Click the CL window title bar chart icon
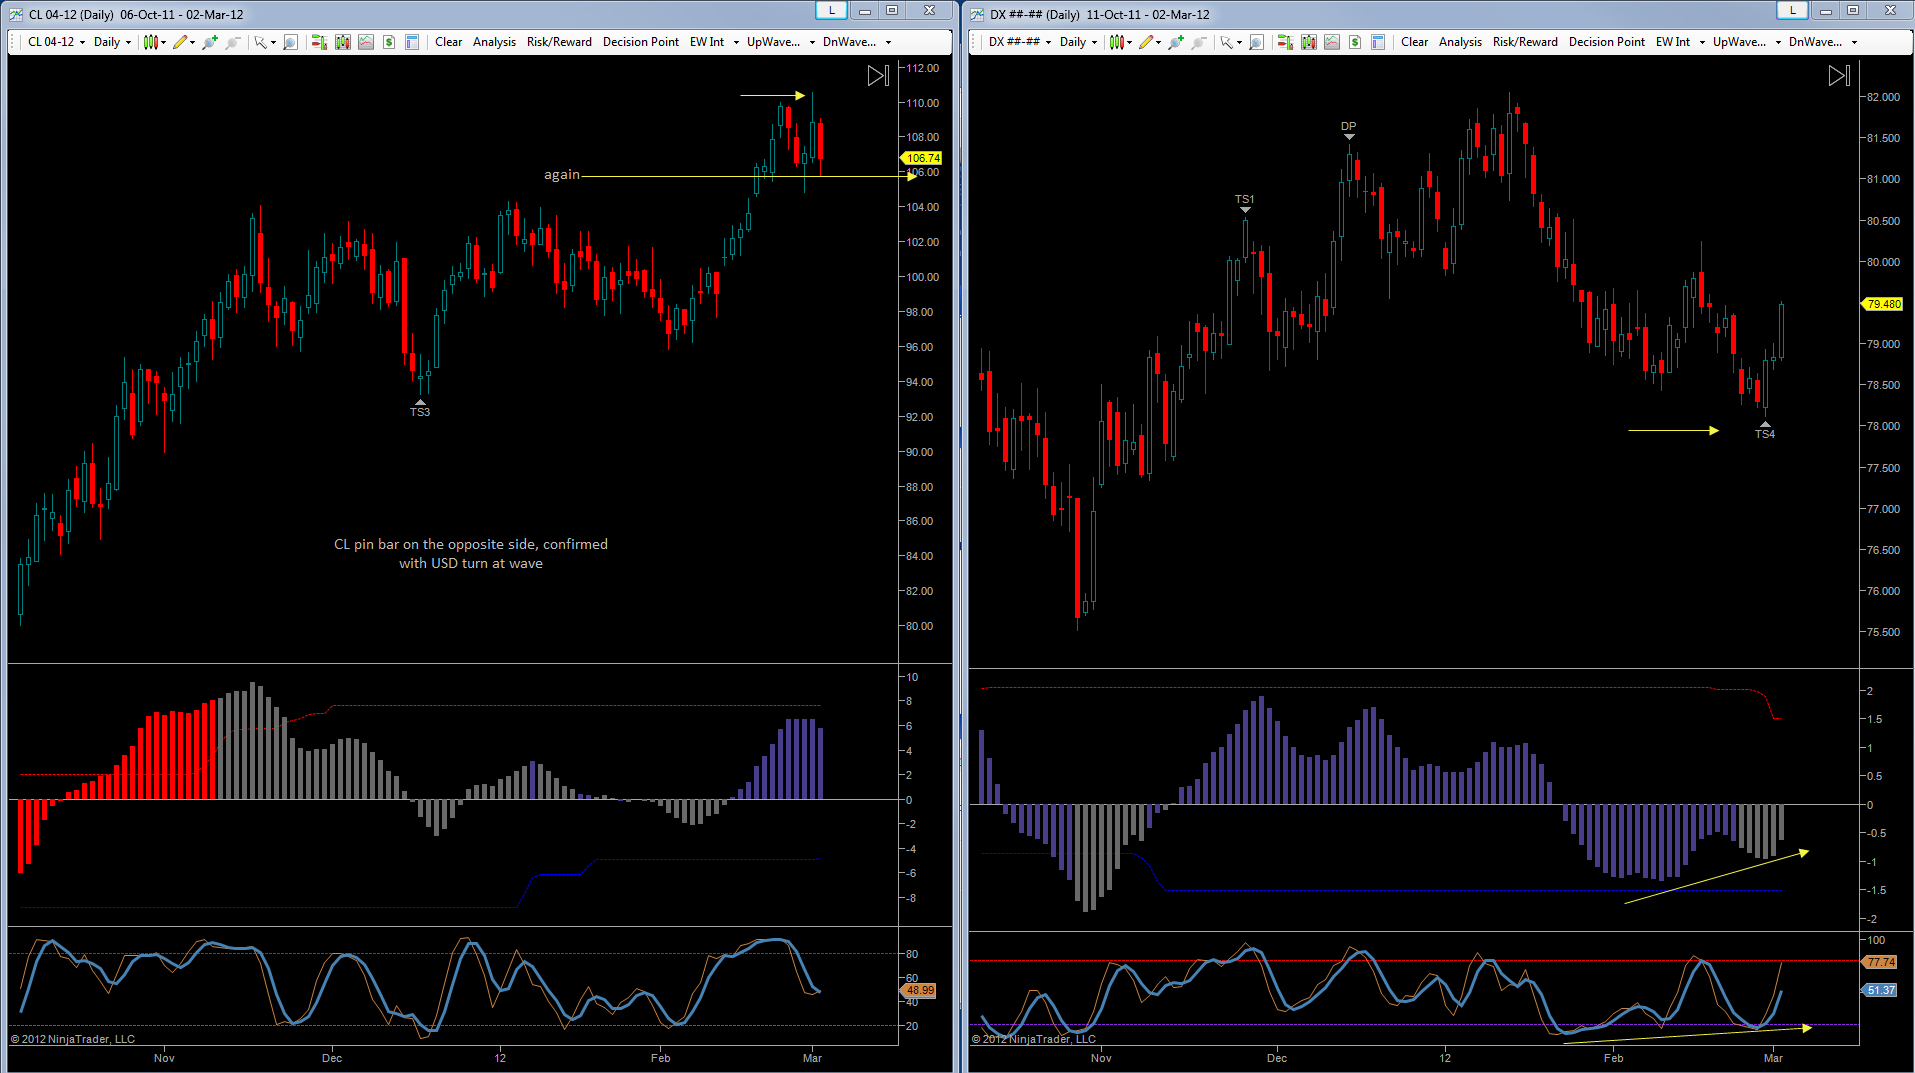 pos(16,14)
